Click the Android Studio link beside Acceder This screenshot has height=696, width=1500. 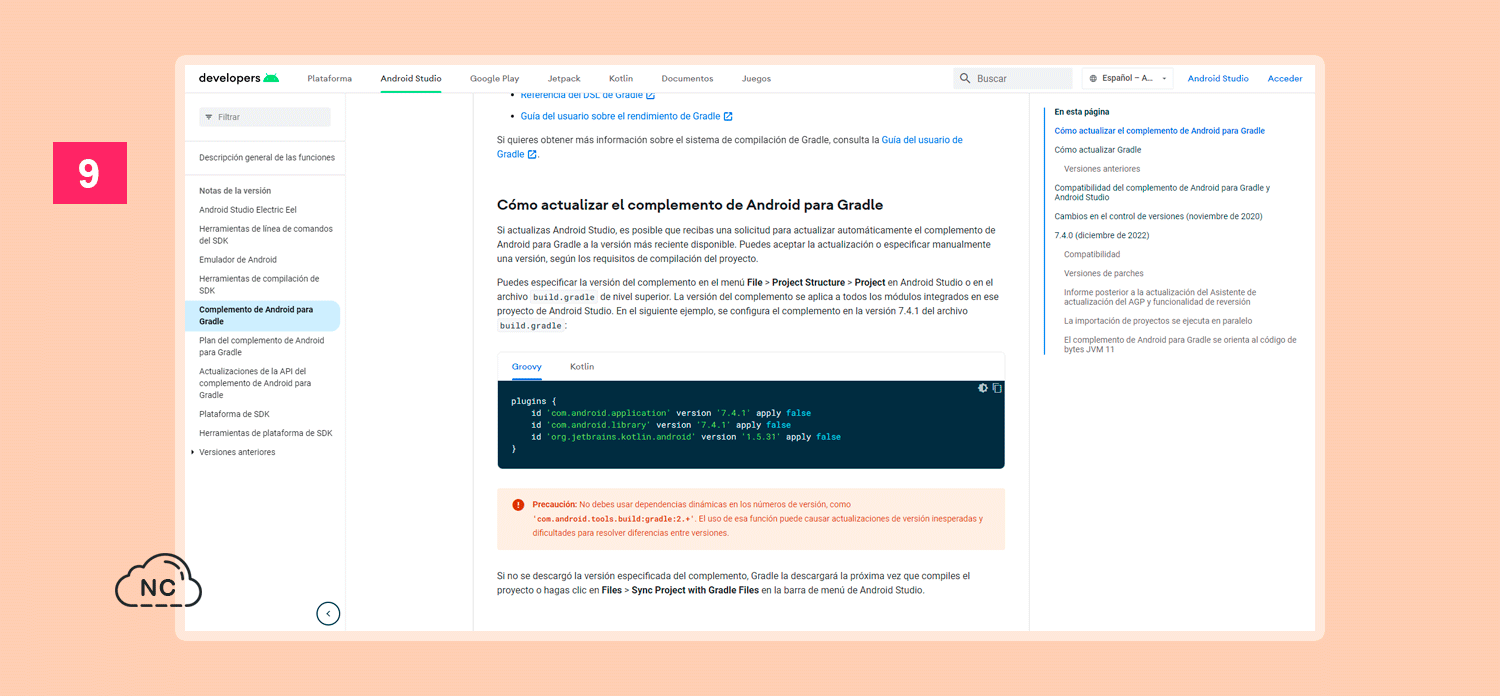click(x=1218, y=78)
